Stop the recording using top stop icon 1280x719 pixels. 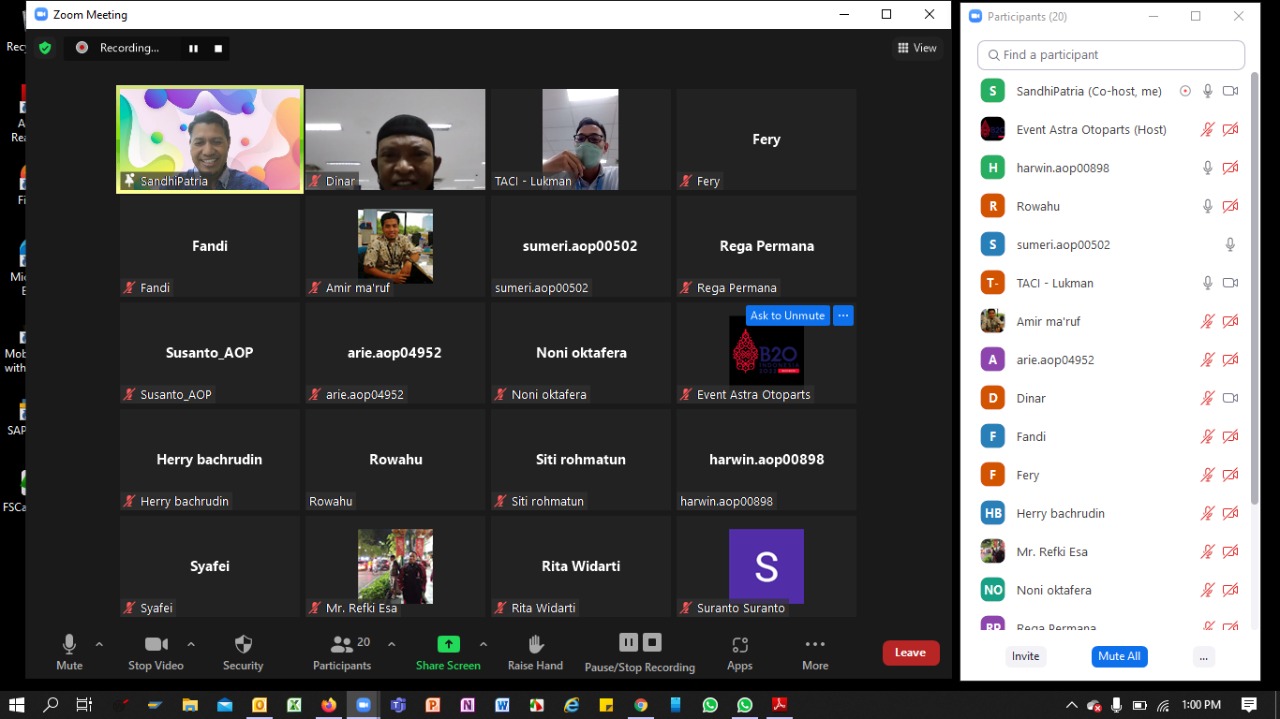pyautogui.click(x=218, y=48)
